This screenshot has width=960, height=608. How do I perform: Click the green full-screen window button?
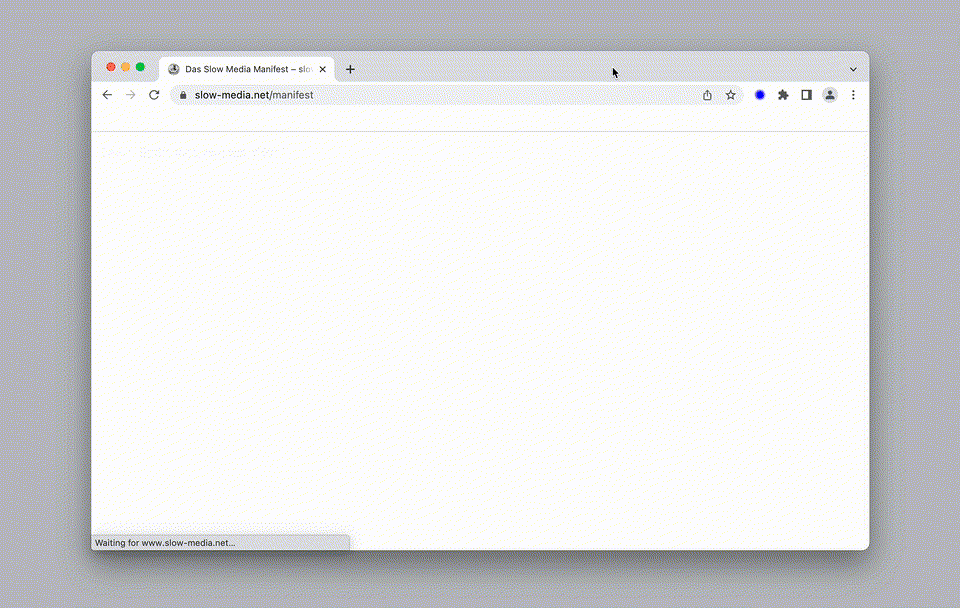140,67
